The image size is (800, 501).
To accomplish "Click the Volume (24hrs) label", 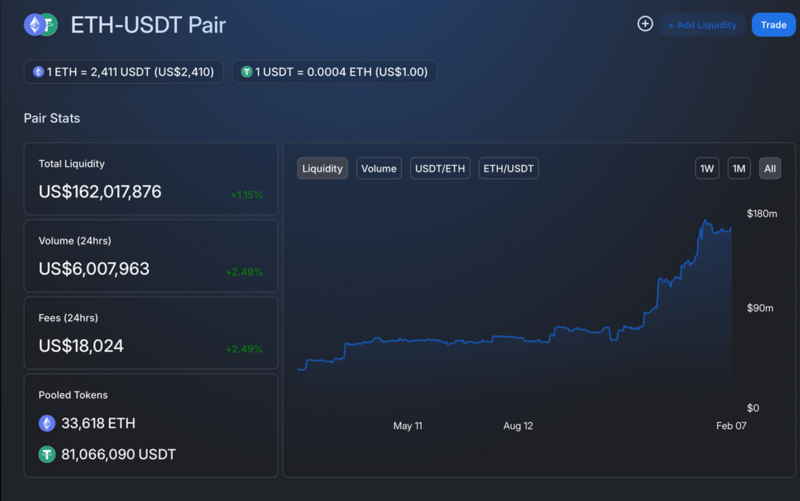I will [x=74, y=241].
